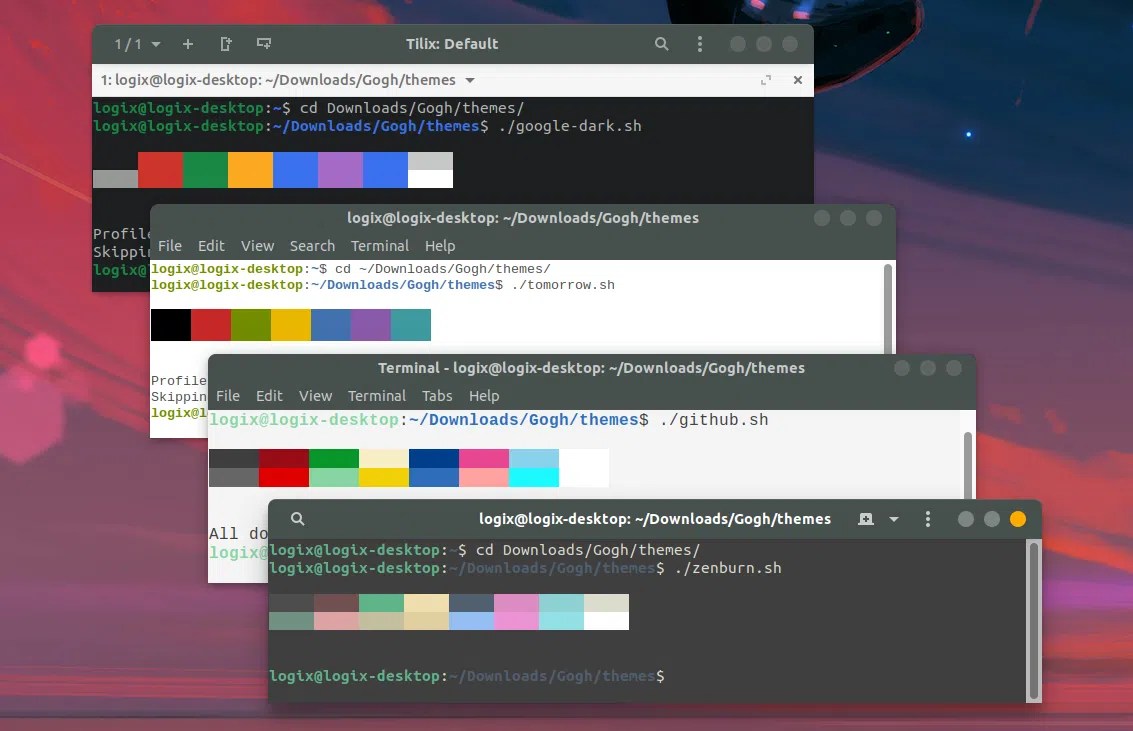Image resolution: width=1133 pixels, height=731 pixels.
Task: Click the search icon in the zenburn terminal header bar
Action: pos(297,519)
